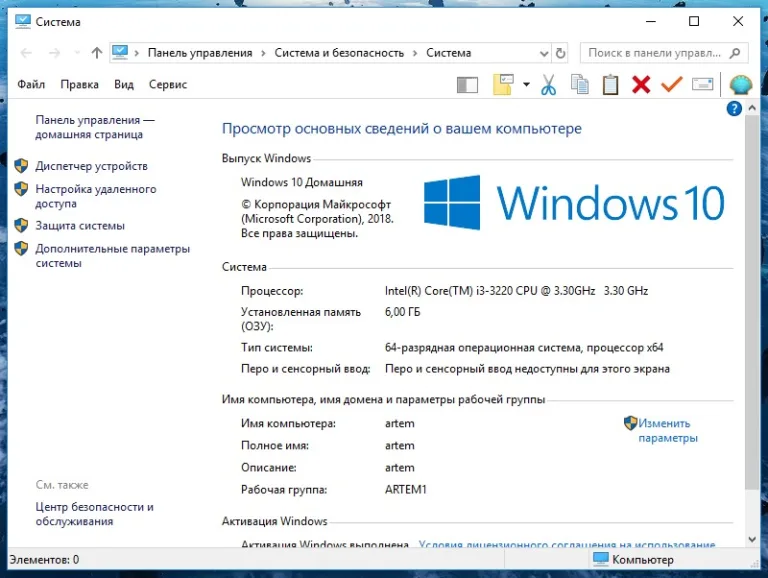Click Панель управления in breadcrumb
Screen dimensions: 768x578
(x=200, y=53)
